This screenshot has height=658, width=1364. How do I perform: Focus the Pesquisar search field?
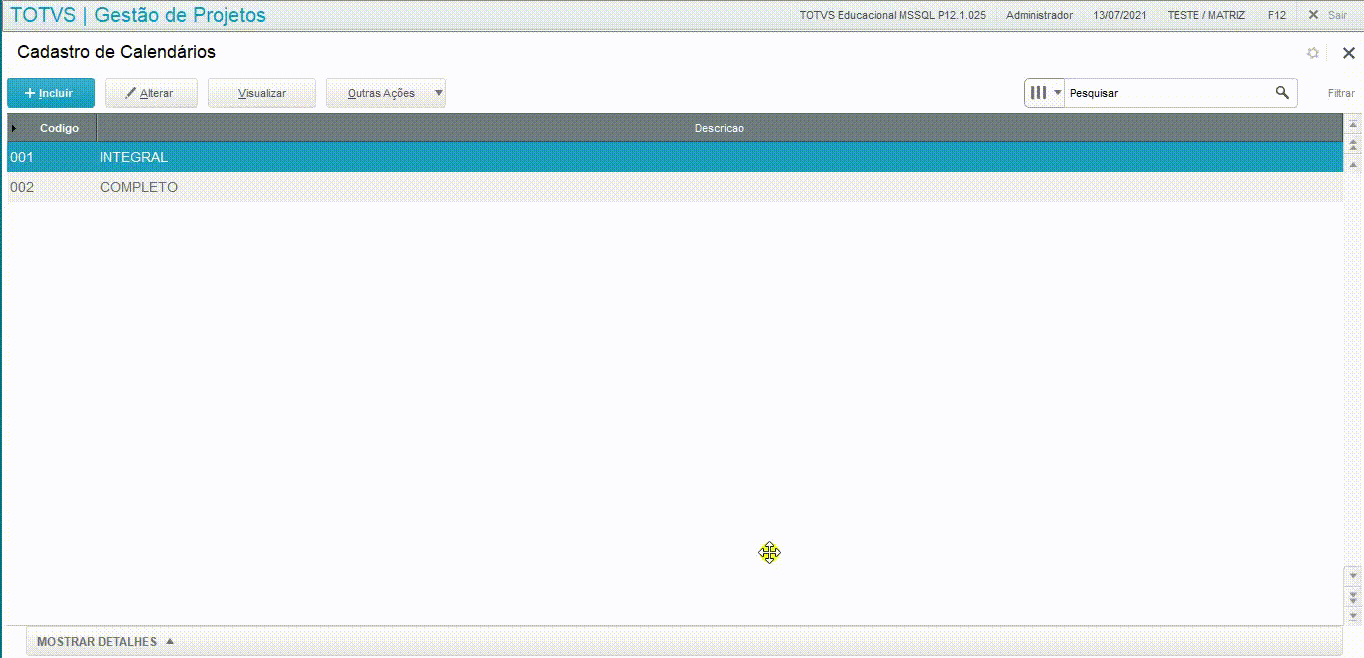coord(1168,93)
